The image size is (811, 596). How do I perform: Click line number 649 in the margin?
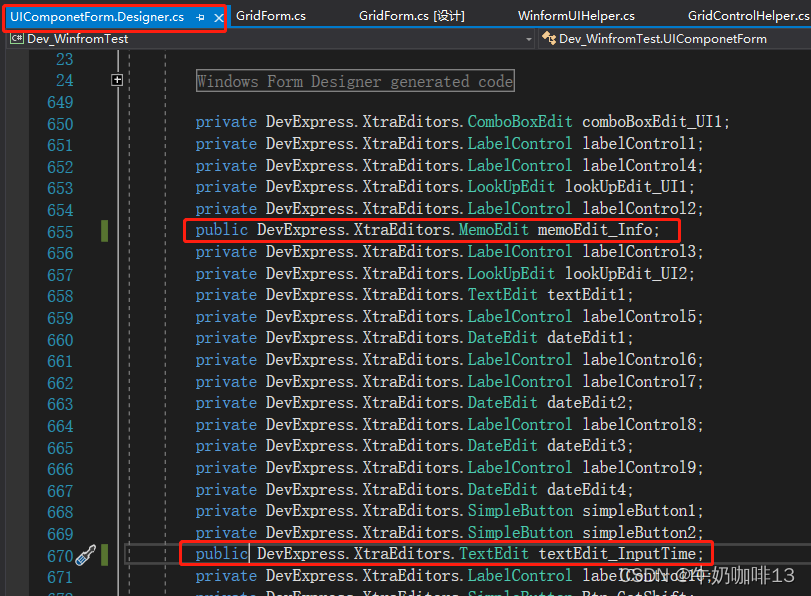60,102
